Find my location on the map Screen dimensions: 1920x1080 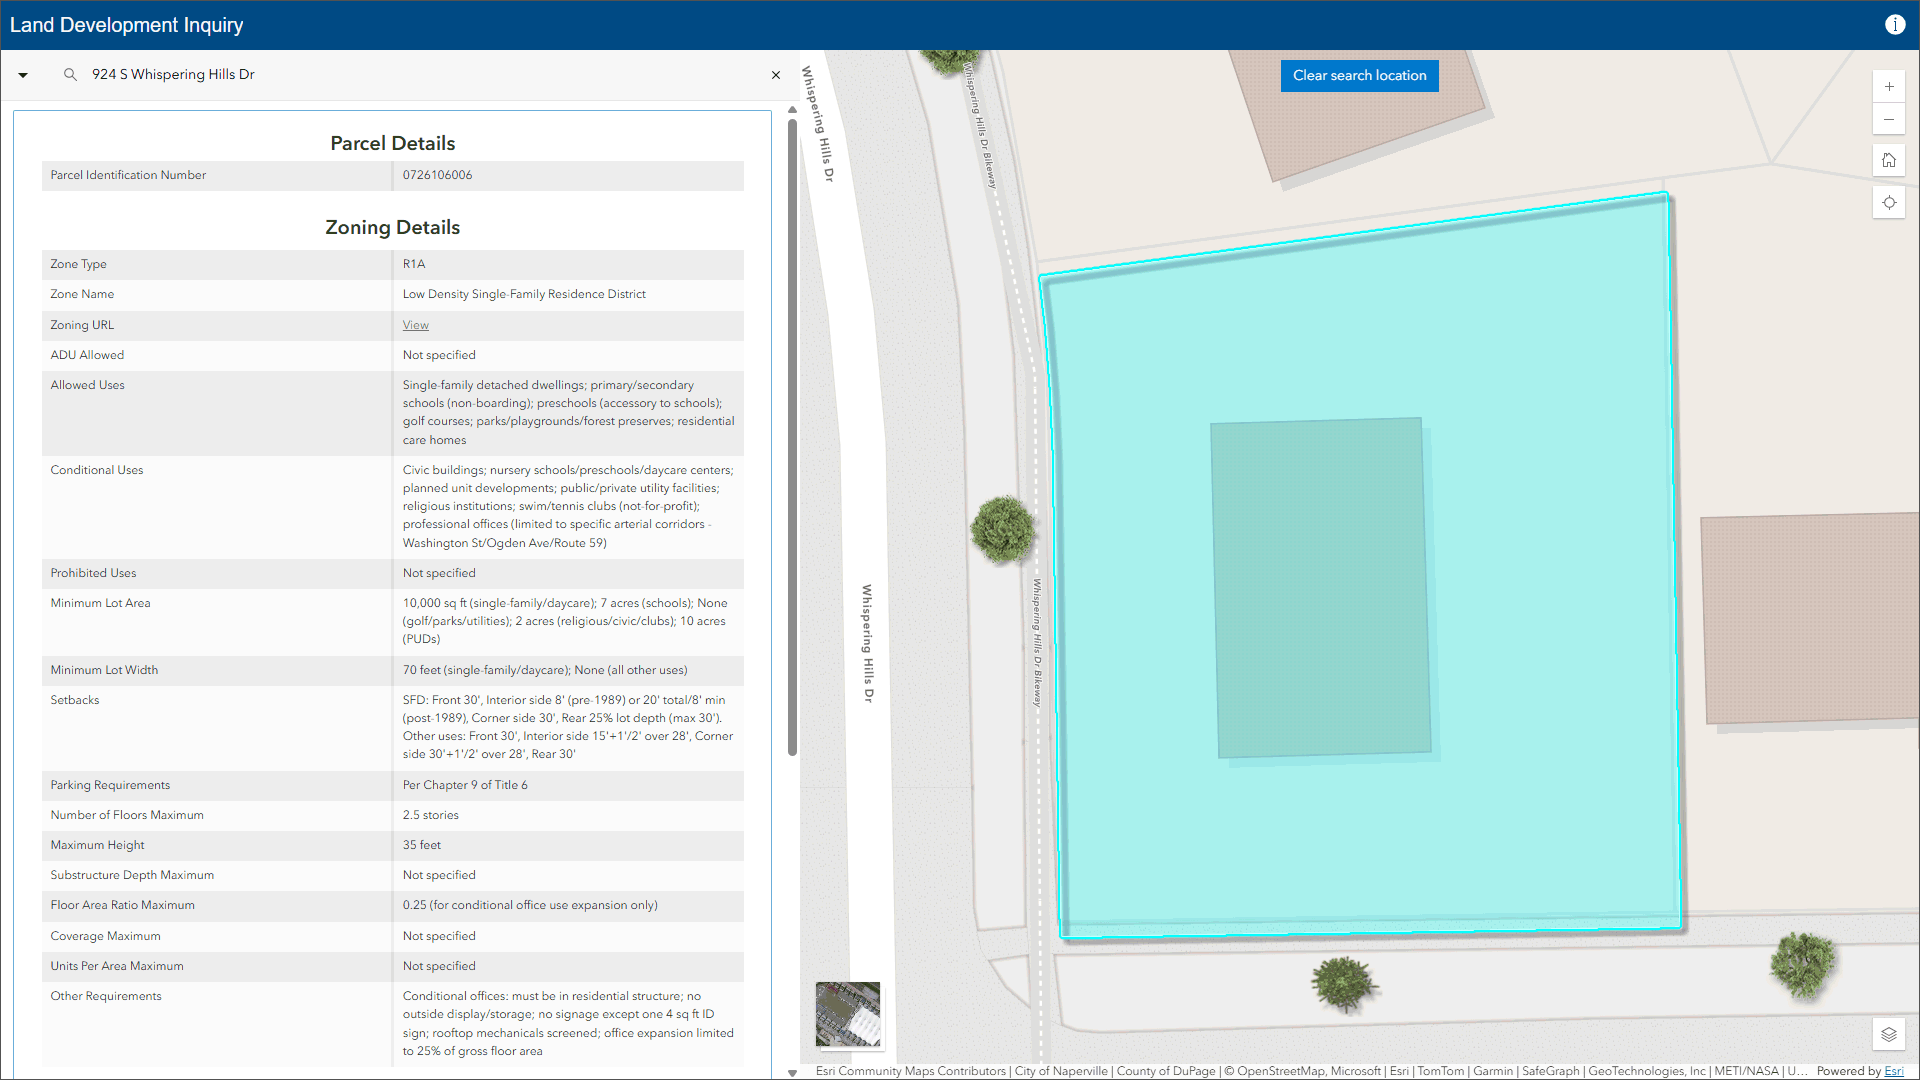coord(1888,203)
